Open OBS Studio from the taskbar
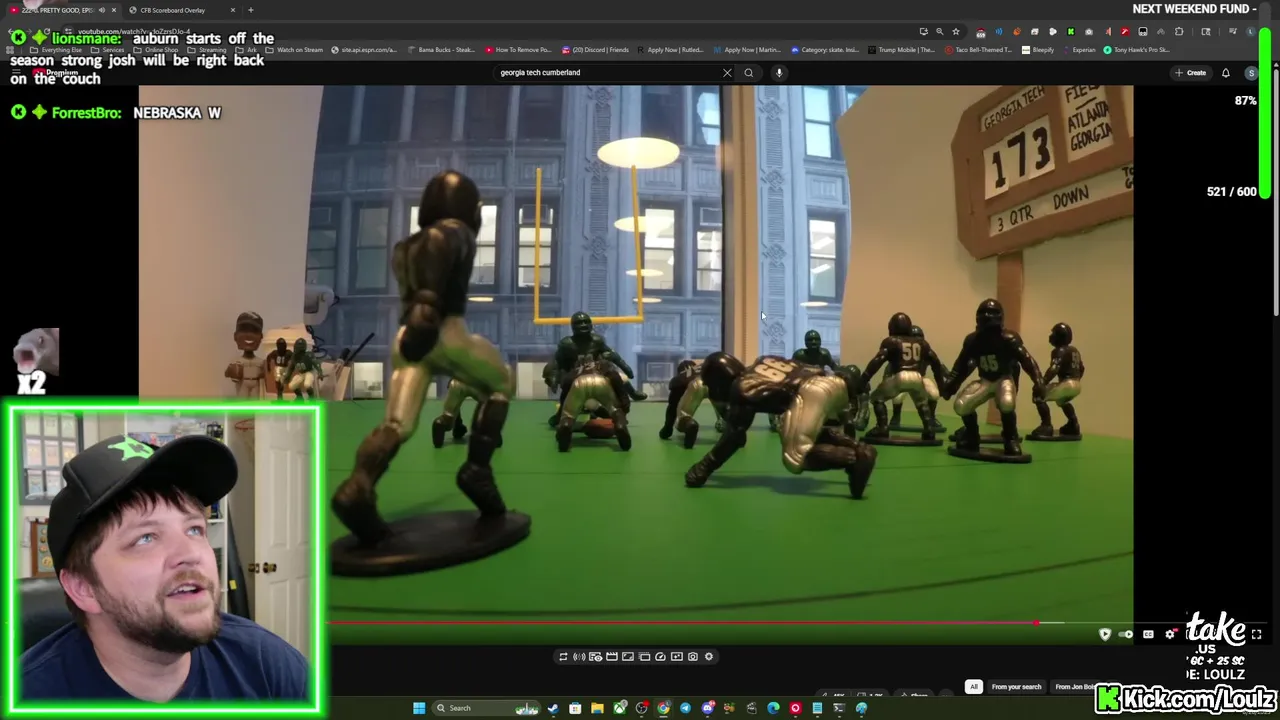The height and width of the screenshot is (720, 1280). click(642, 708)
